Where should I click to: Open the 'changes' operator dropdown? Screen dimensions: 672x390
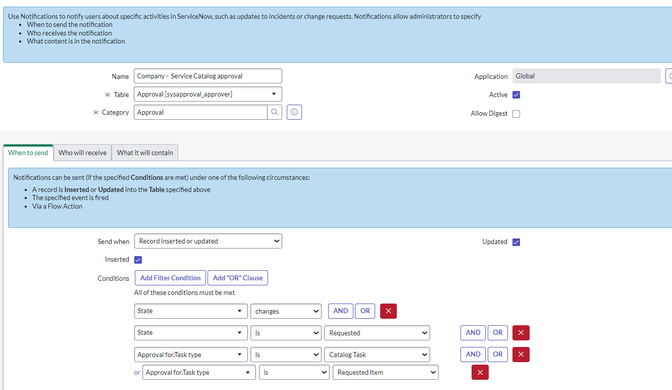286,311
